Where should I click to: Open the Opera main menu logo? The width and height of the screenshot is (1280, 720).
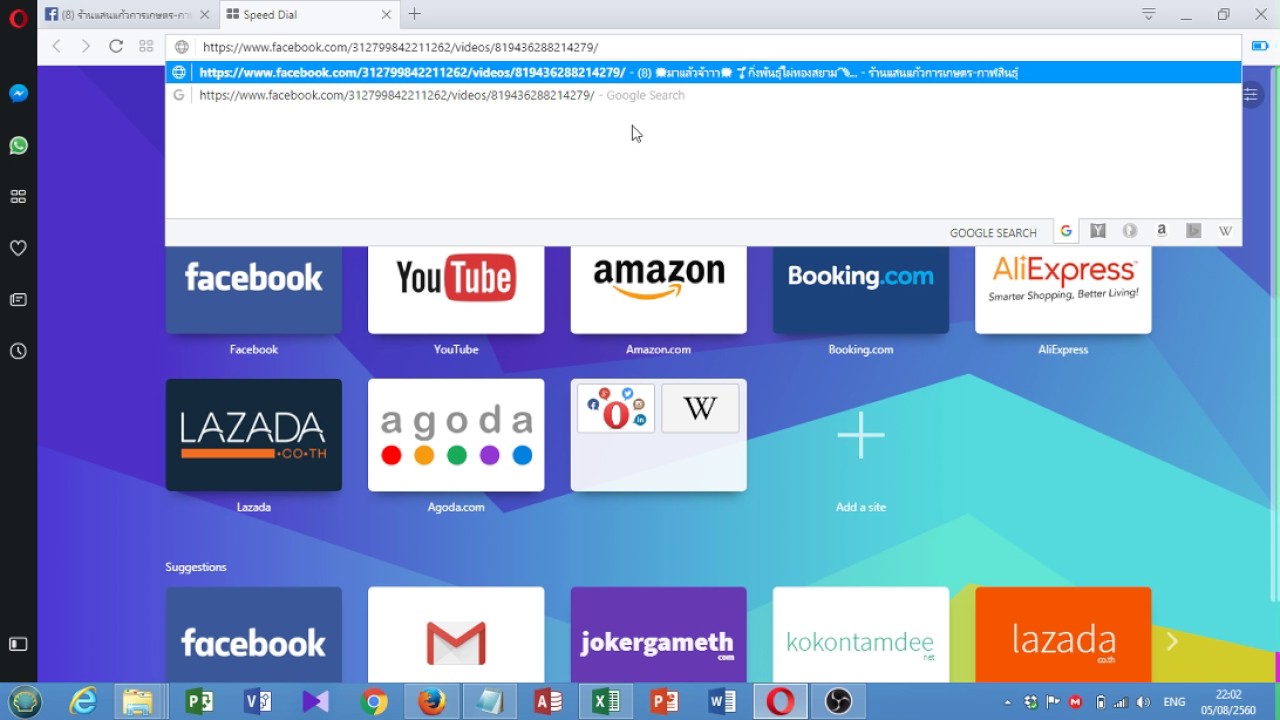pos(18,18)
